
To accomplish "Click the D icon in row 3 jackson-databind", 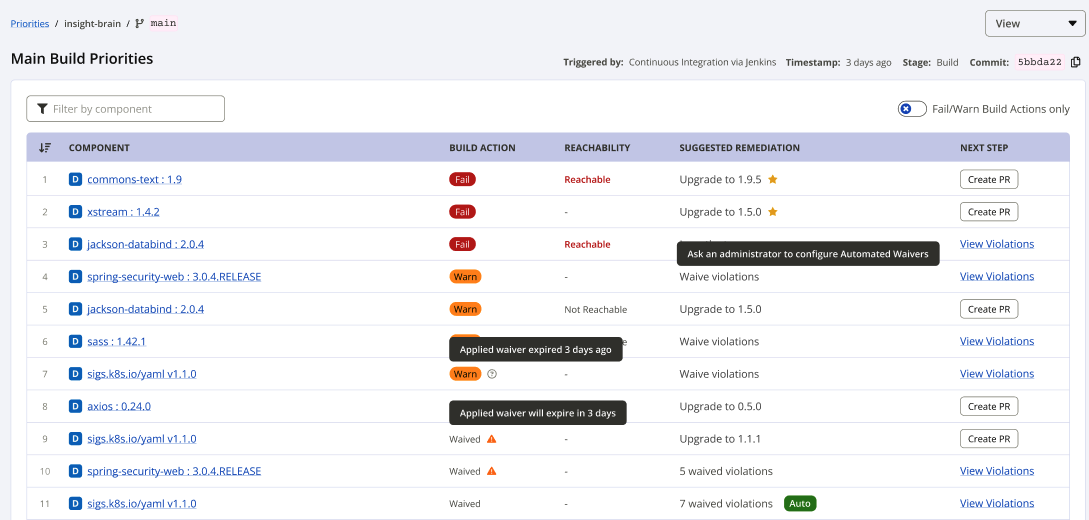I will point(75,244).
